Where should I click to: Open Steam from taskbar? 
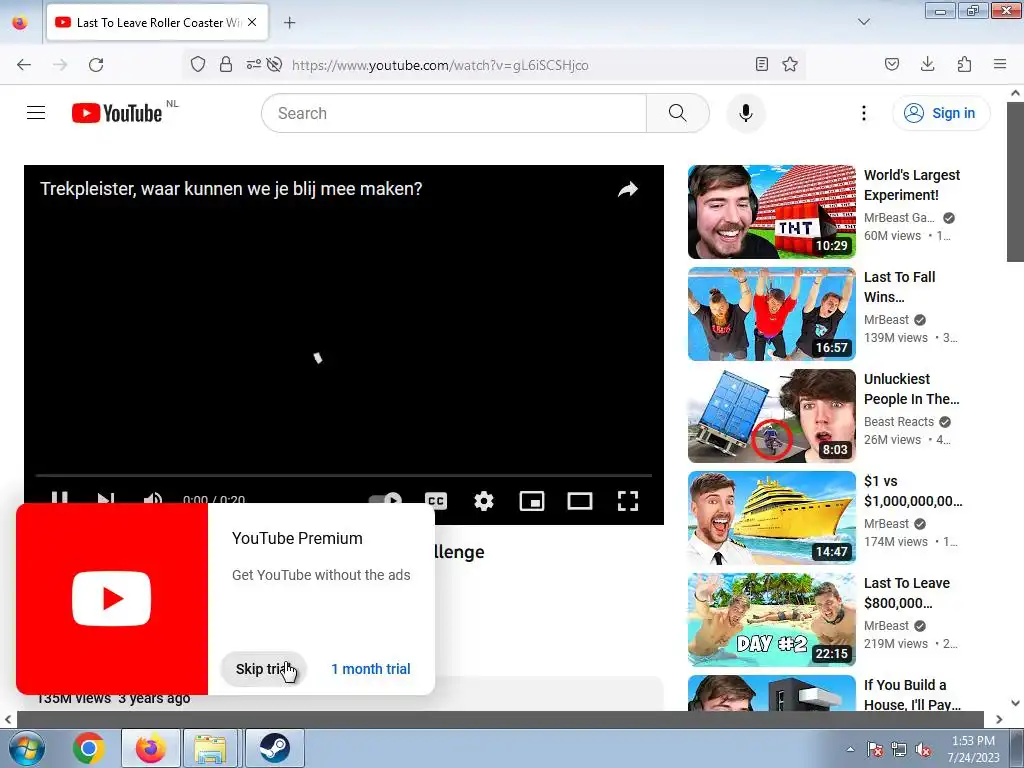point(274,748)
